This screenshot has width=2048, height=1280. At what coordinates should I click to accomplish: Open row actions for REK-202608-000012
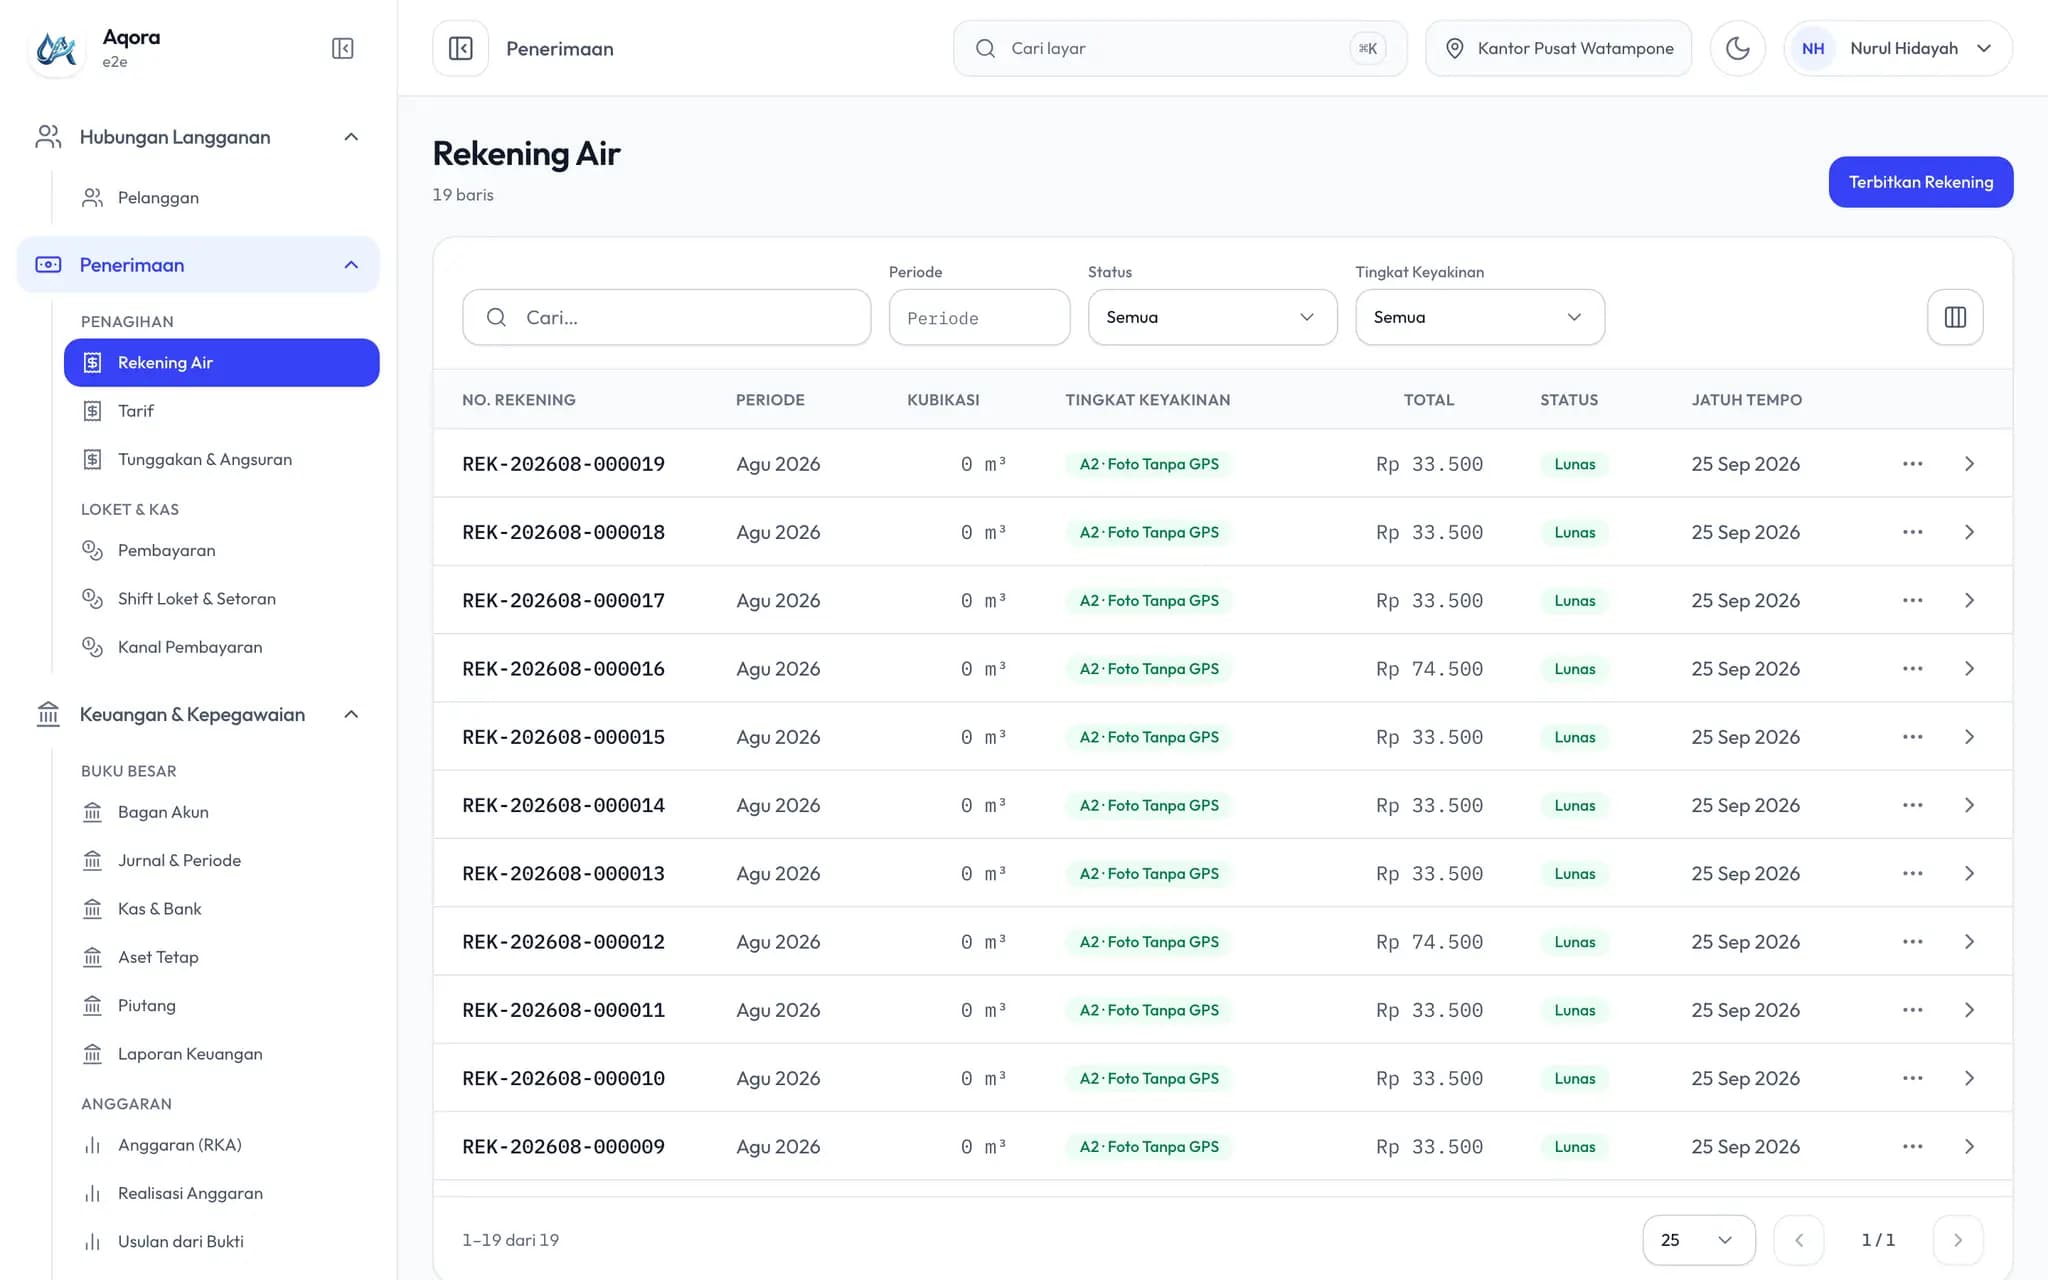point(1913,942)
